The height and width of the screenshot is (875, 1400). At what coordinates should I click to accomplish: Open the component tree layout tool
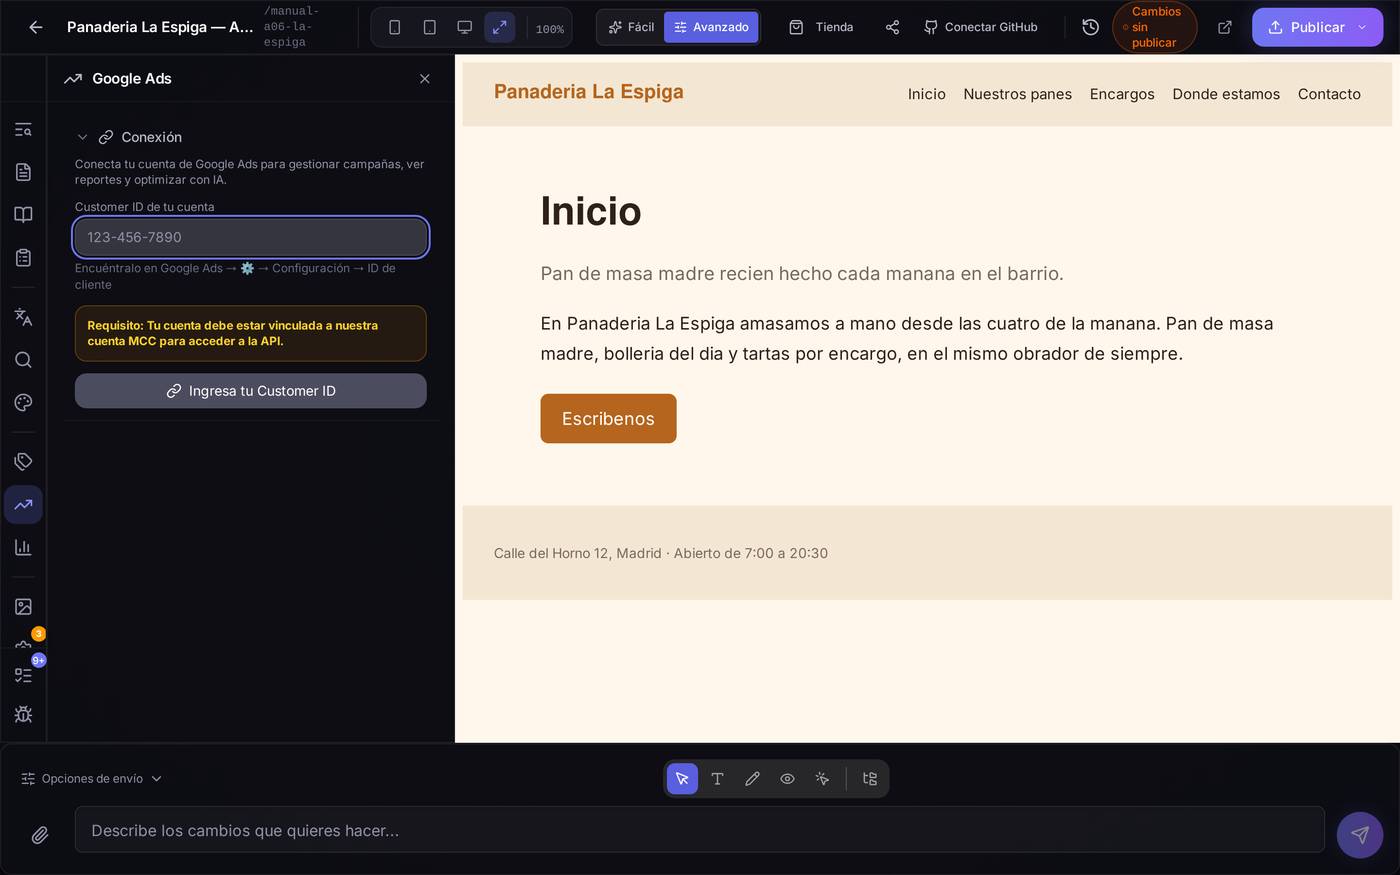coord(870,779)
